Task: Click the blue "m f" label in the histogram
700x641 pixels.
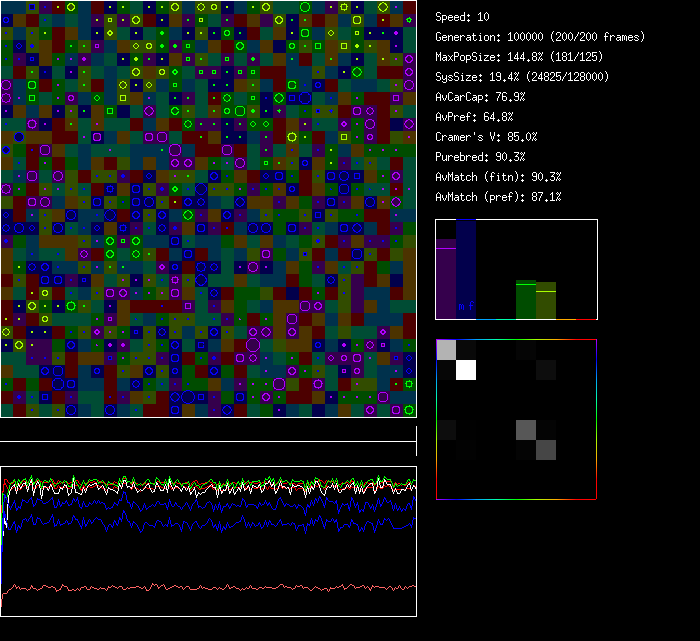Action: [x=466, y=306]
